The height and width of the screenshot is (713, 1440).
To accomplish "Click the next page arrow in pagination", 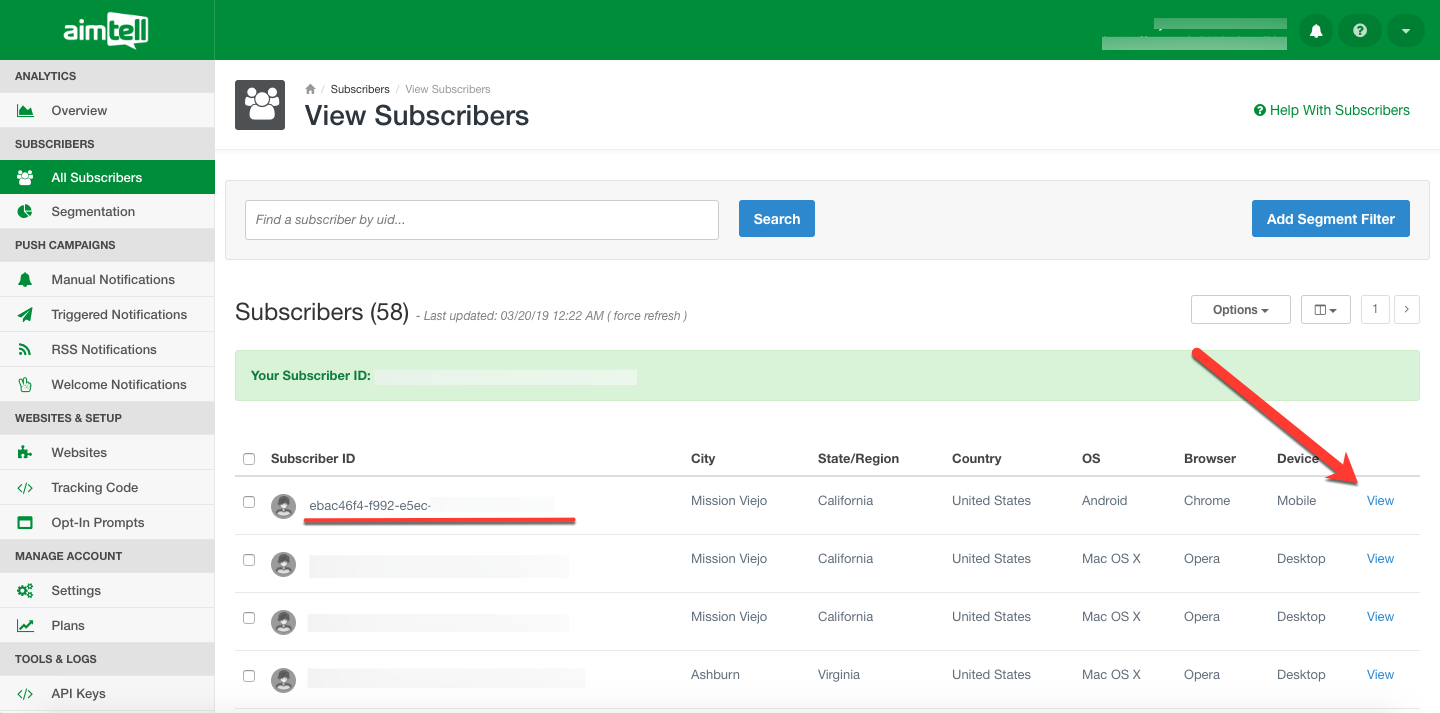I will [x=1406, y=310].
